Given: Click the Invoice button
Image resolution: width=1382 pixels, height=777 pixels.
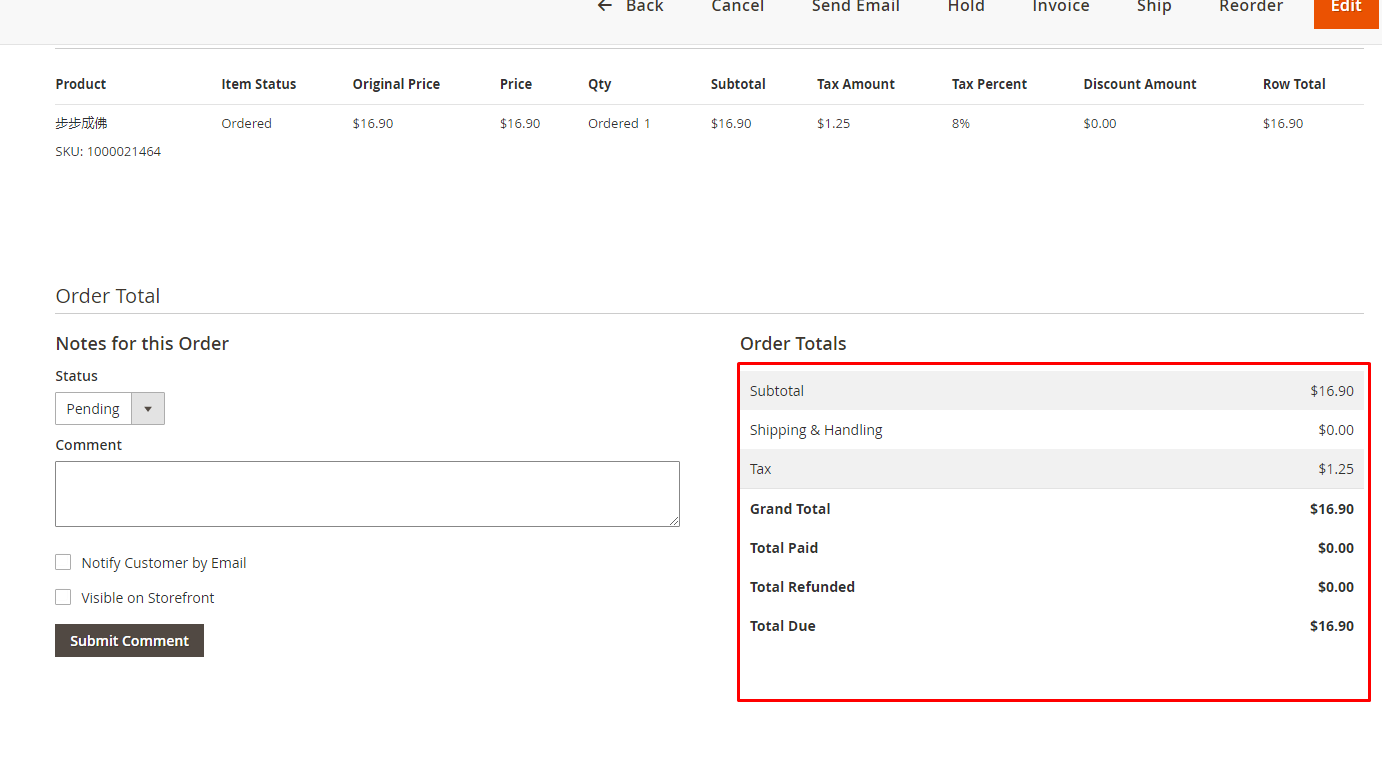Looking at the screenshot, I should pos(1060,7).
